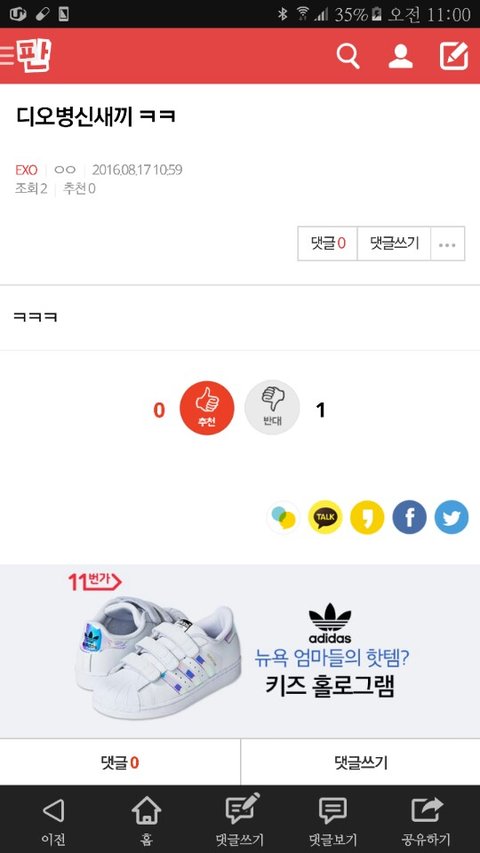Tap 공유하기 share in bottom bar
Screen dimensions: 480x853
pos(426,820)
